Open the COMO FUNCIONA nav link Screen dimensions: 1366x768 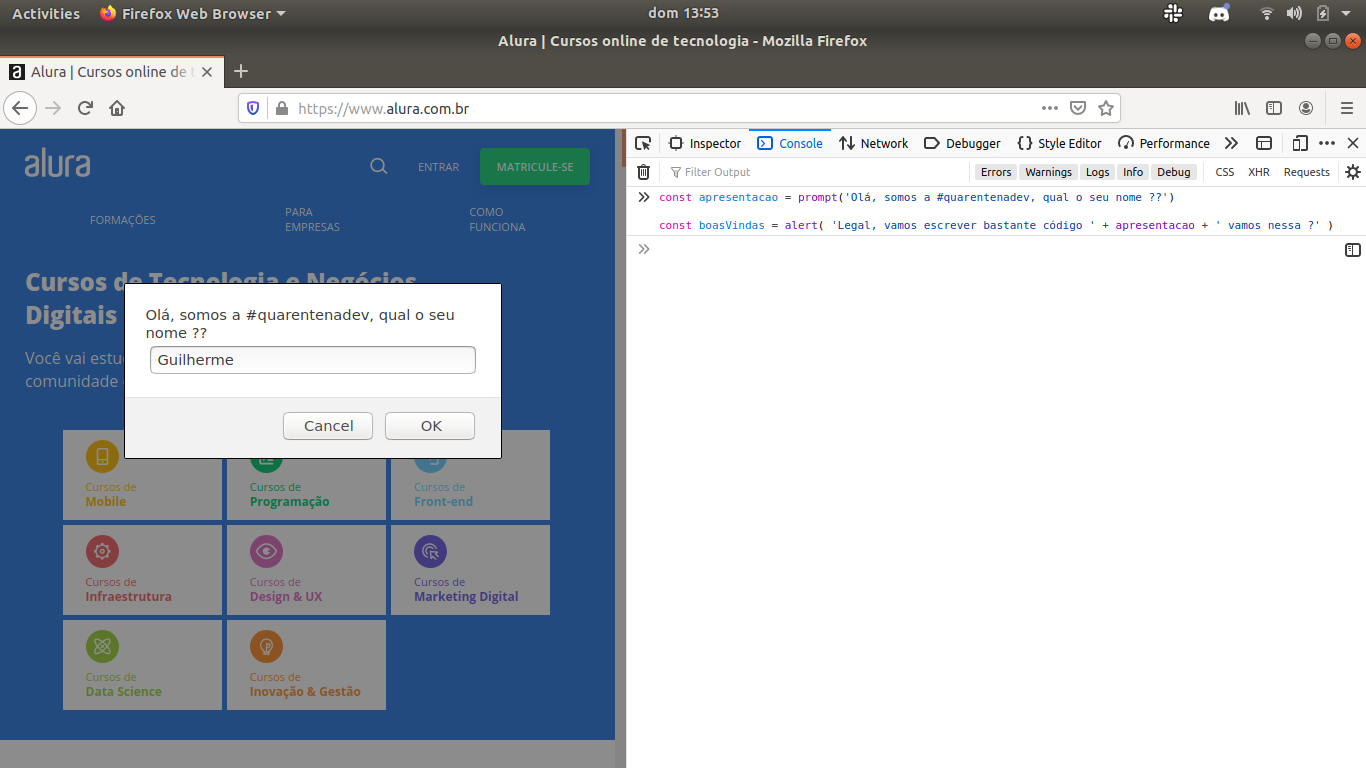pos(497,220)
